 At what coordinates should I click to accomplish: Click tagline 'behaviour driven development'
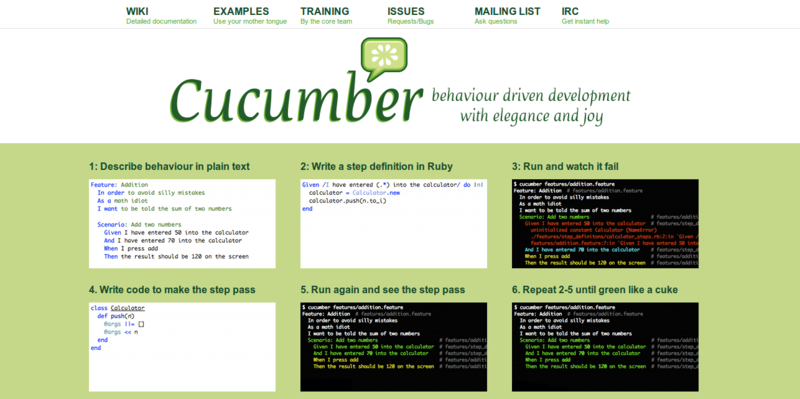pos(531,95)
